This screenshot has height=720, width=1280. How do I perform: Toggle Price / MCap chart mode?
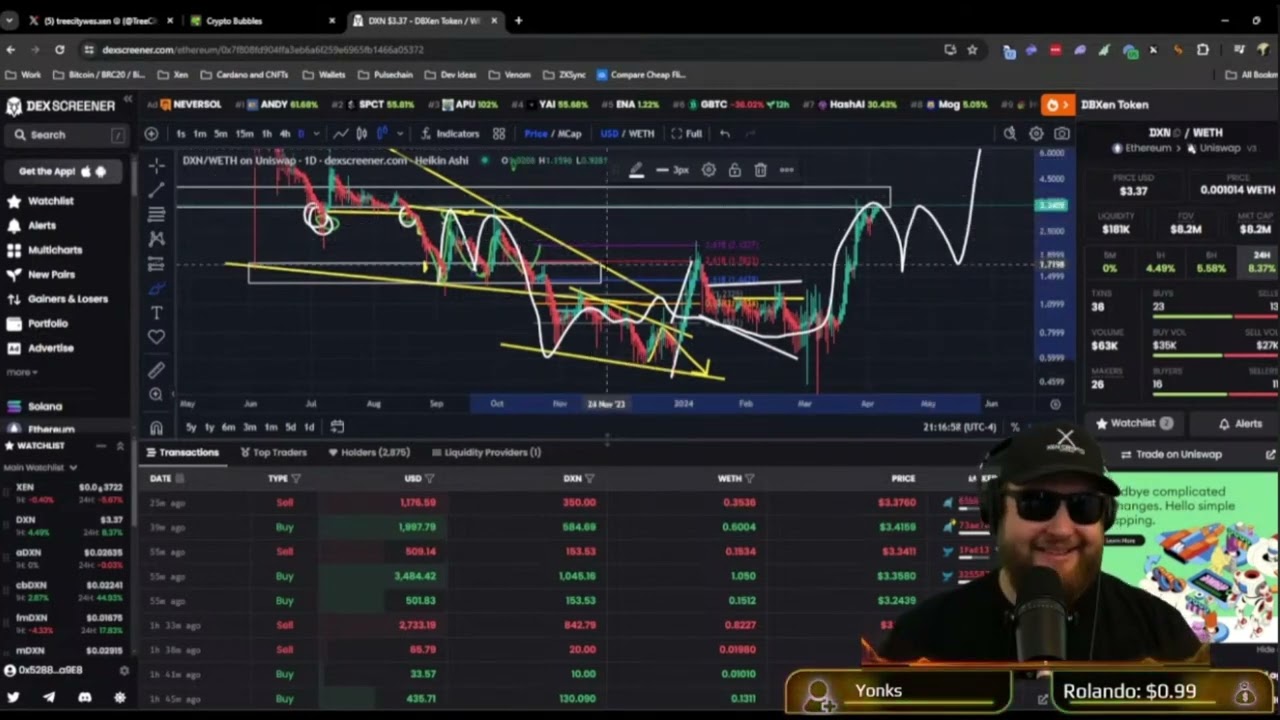pos(552,133)
